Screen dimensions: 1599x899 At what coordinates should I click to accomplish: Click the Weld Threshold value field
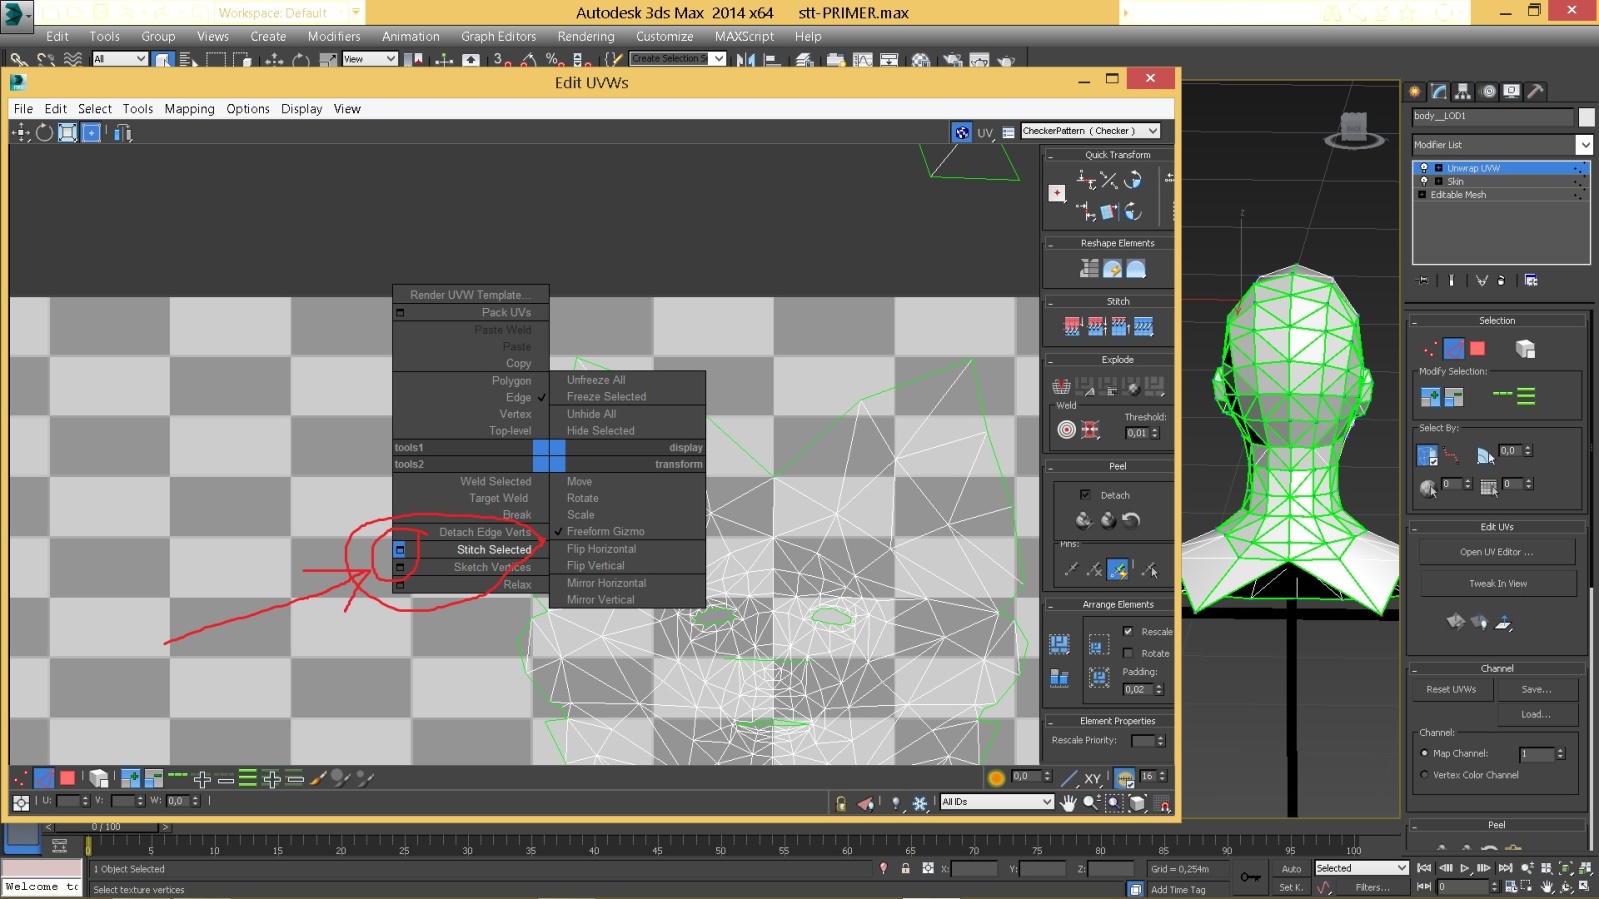[1138, 433]
